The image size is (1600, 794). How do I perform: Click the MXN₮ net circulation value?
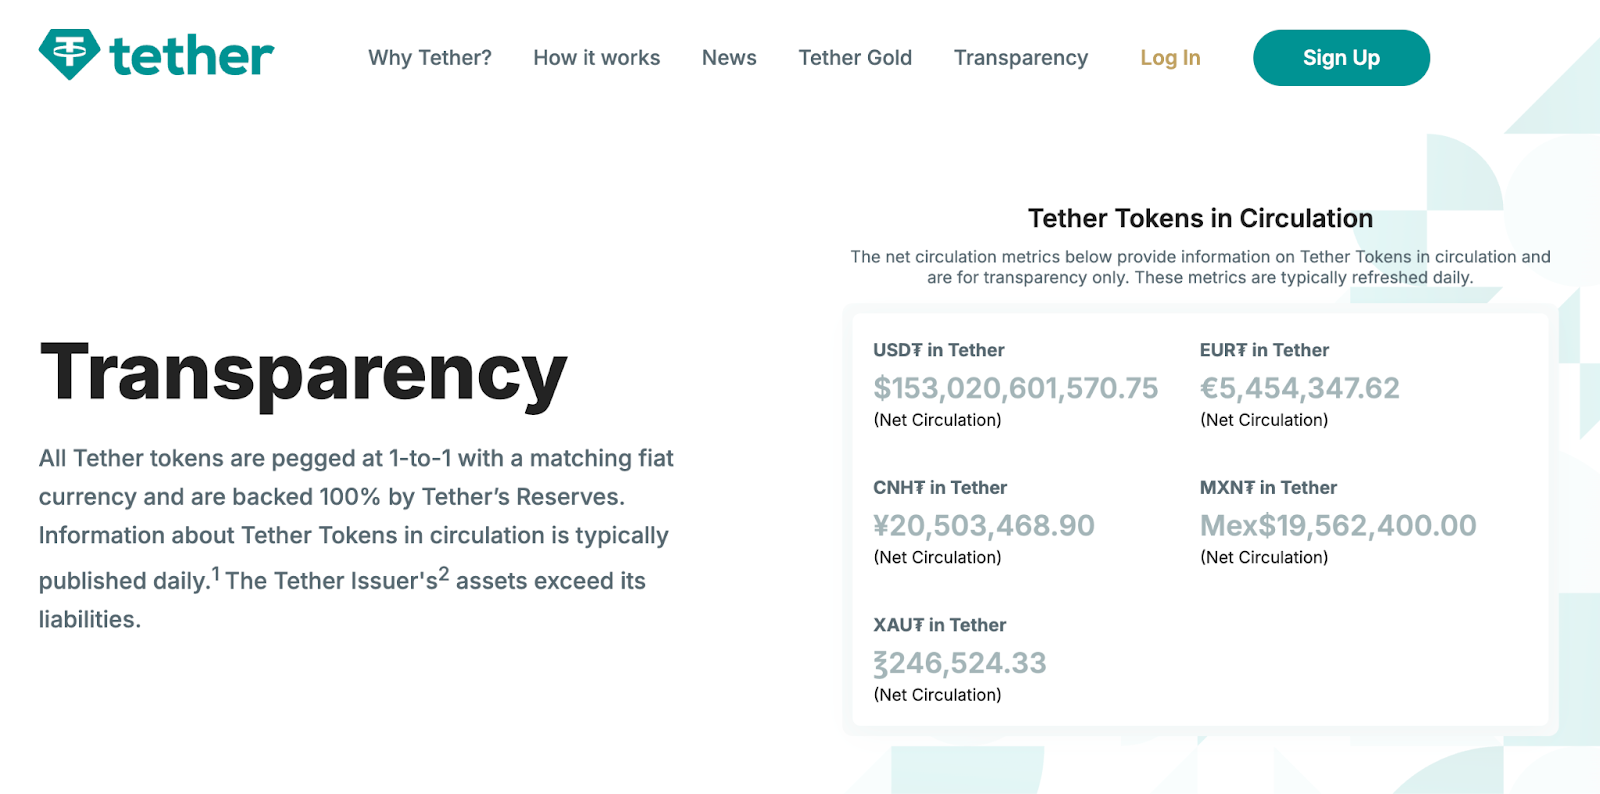coord(1338,525)
